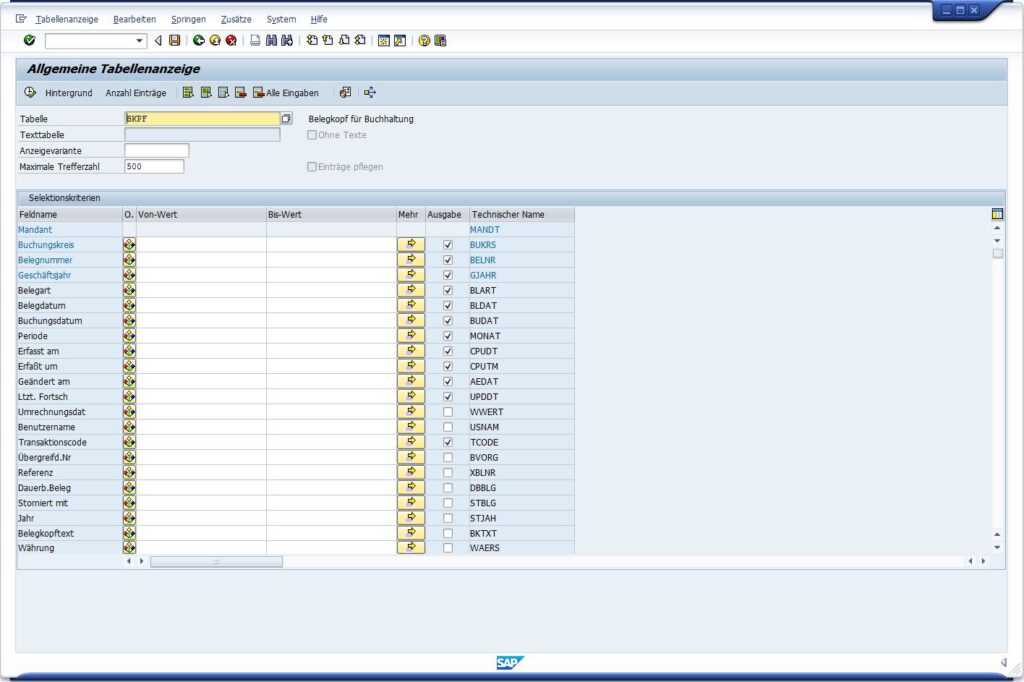Click the yellow Help question mark icon
This screenshot has height=682, width=1024.
pos(424,41)
